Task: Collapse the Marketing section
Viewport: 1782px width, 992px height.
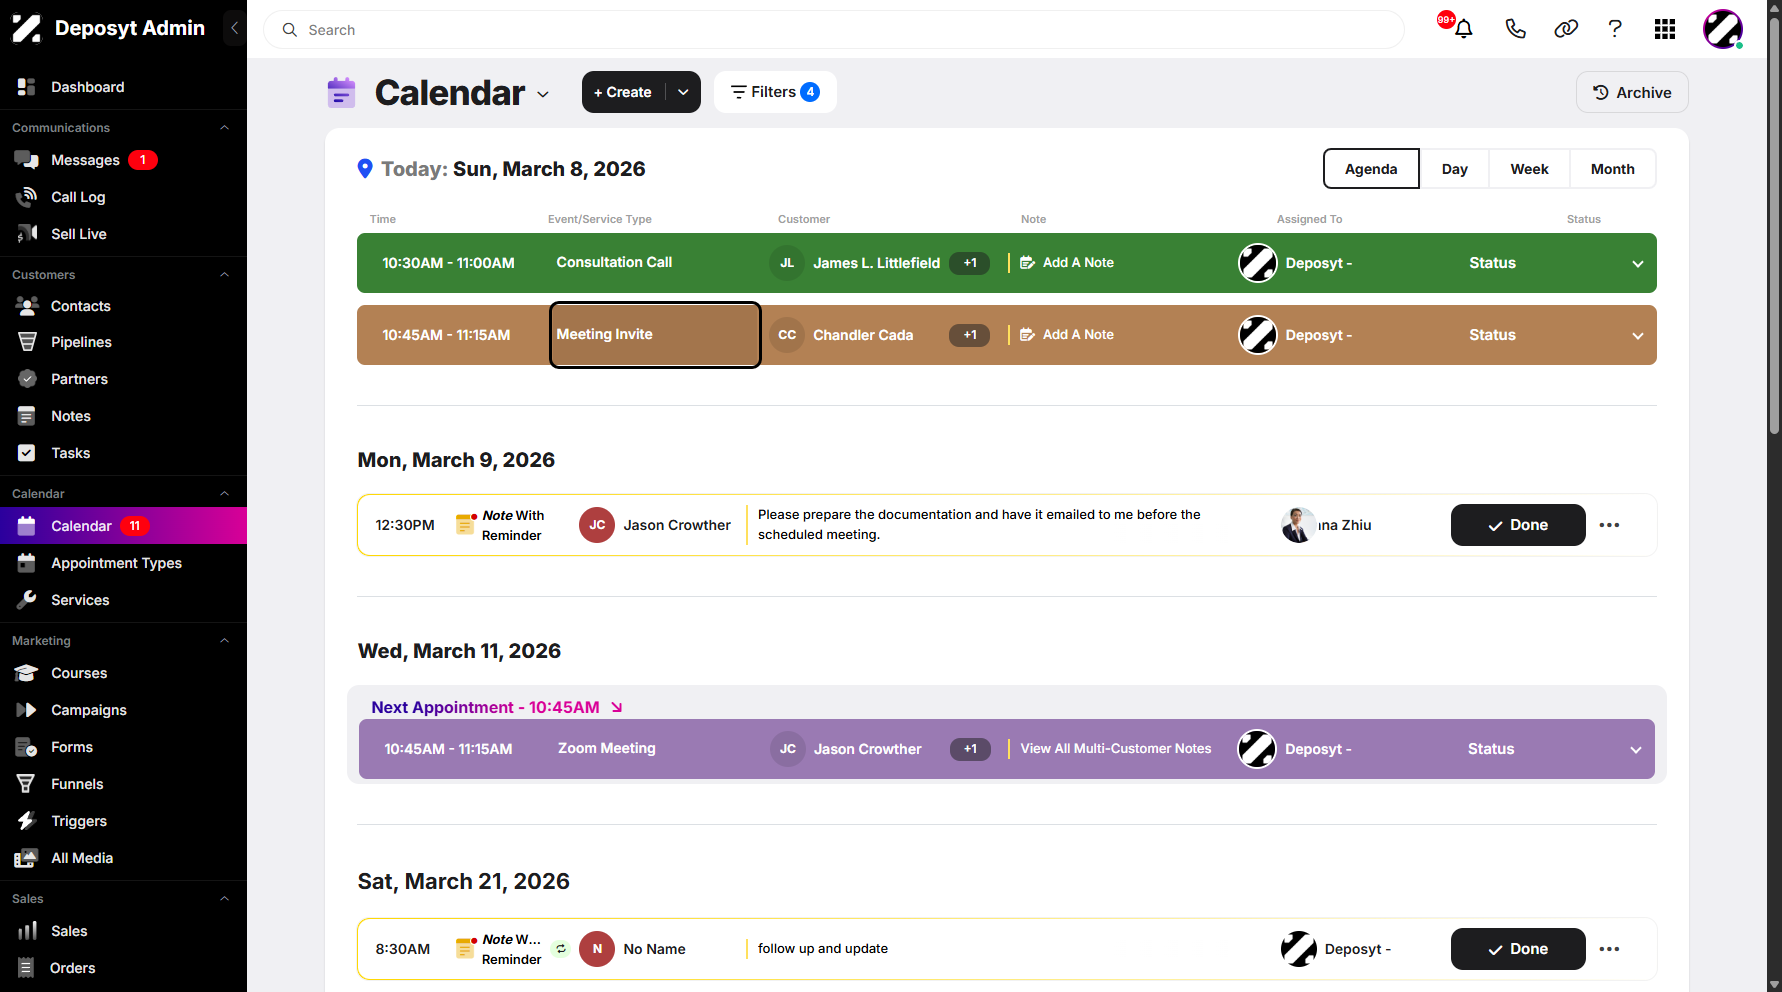Action: click(225, 641)
